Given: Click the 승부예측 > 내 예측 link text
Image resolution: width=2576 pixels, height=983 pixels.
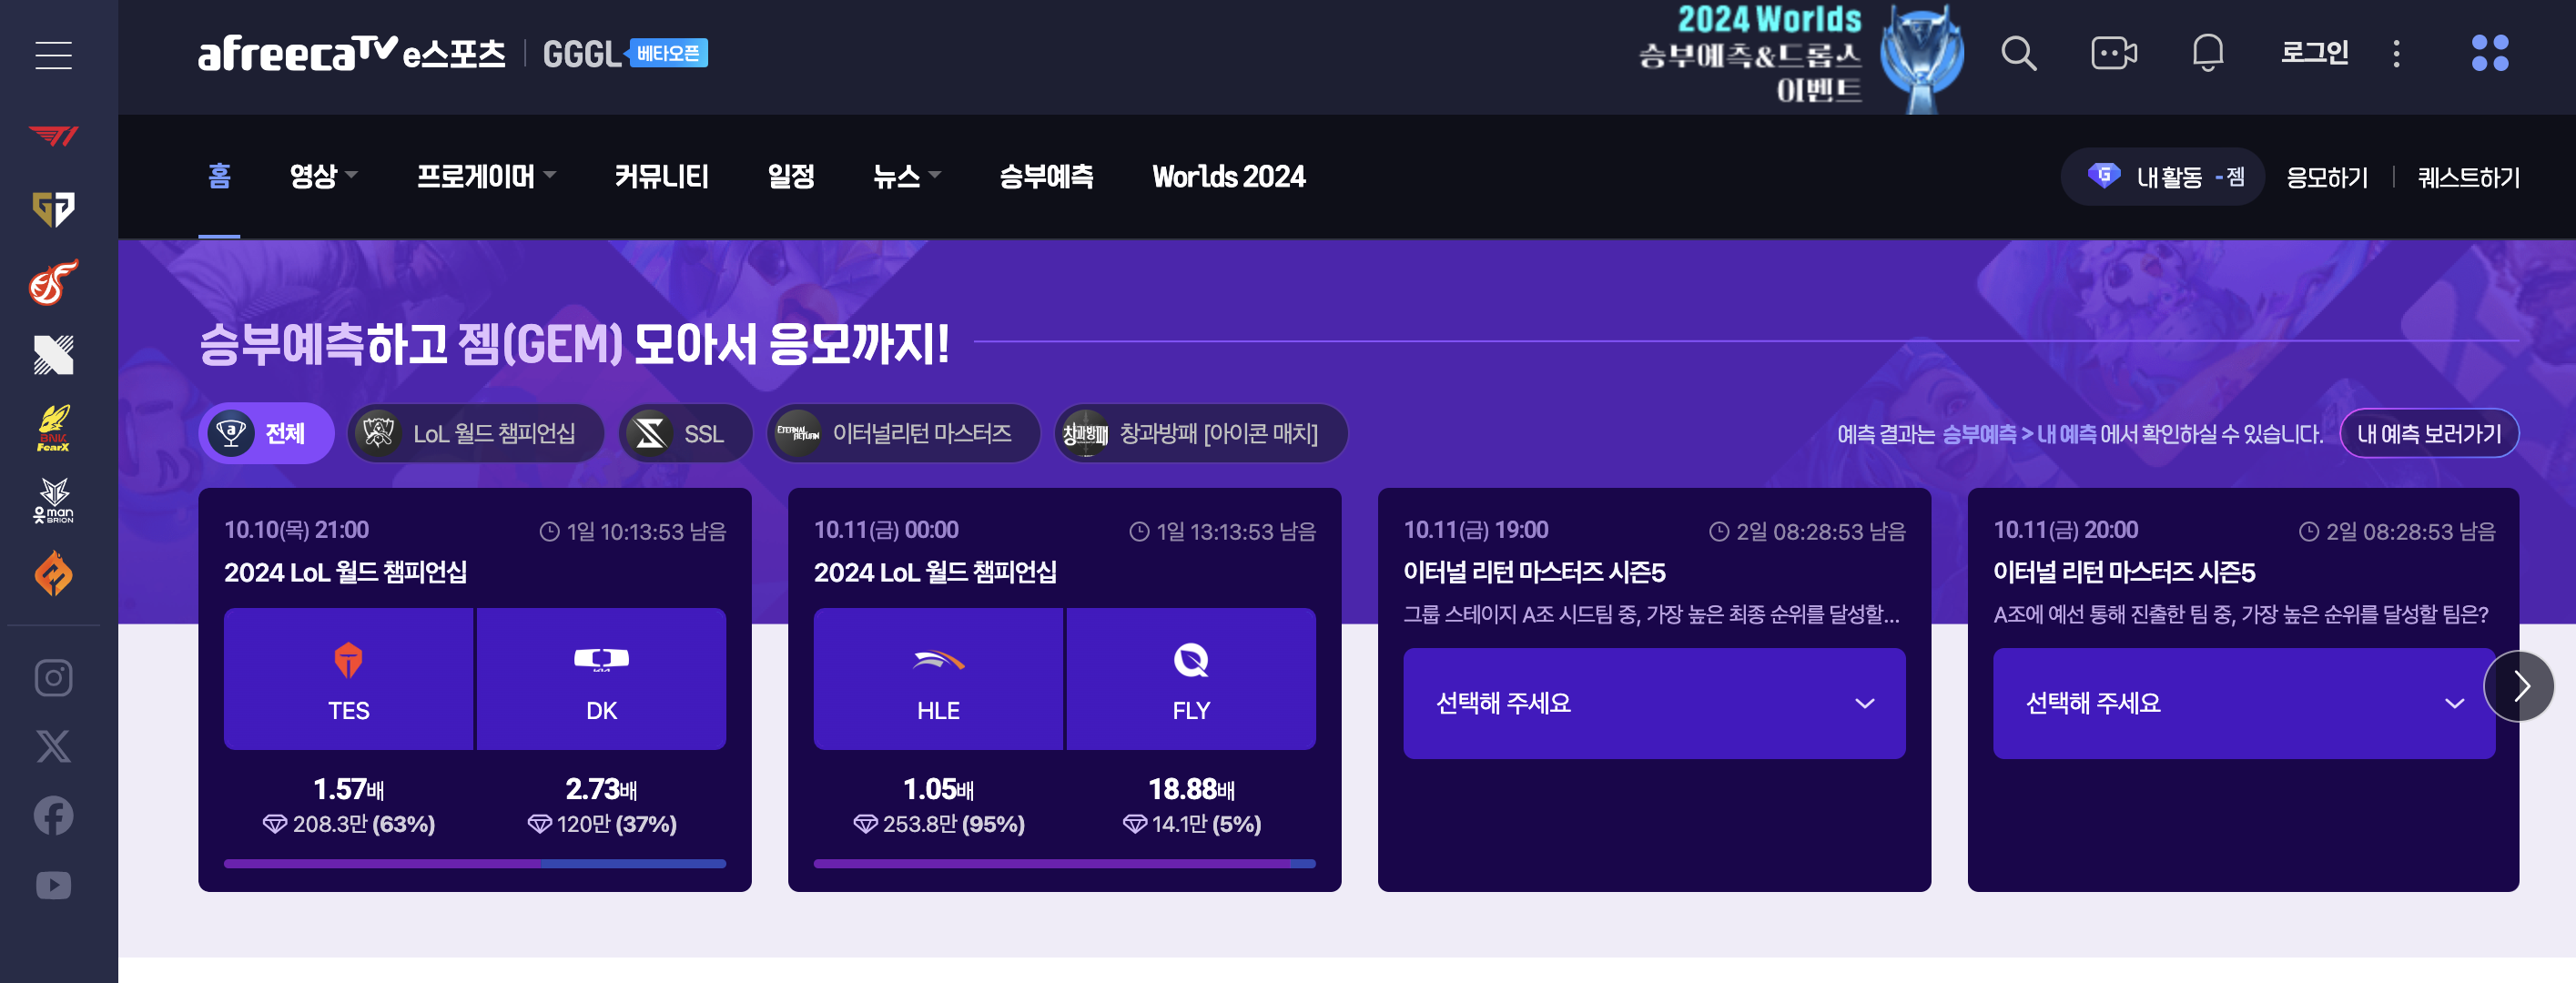Looking at the screenshot, I should (2018, 434).
